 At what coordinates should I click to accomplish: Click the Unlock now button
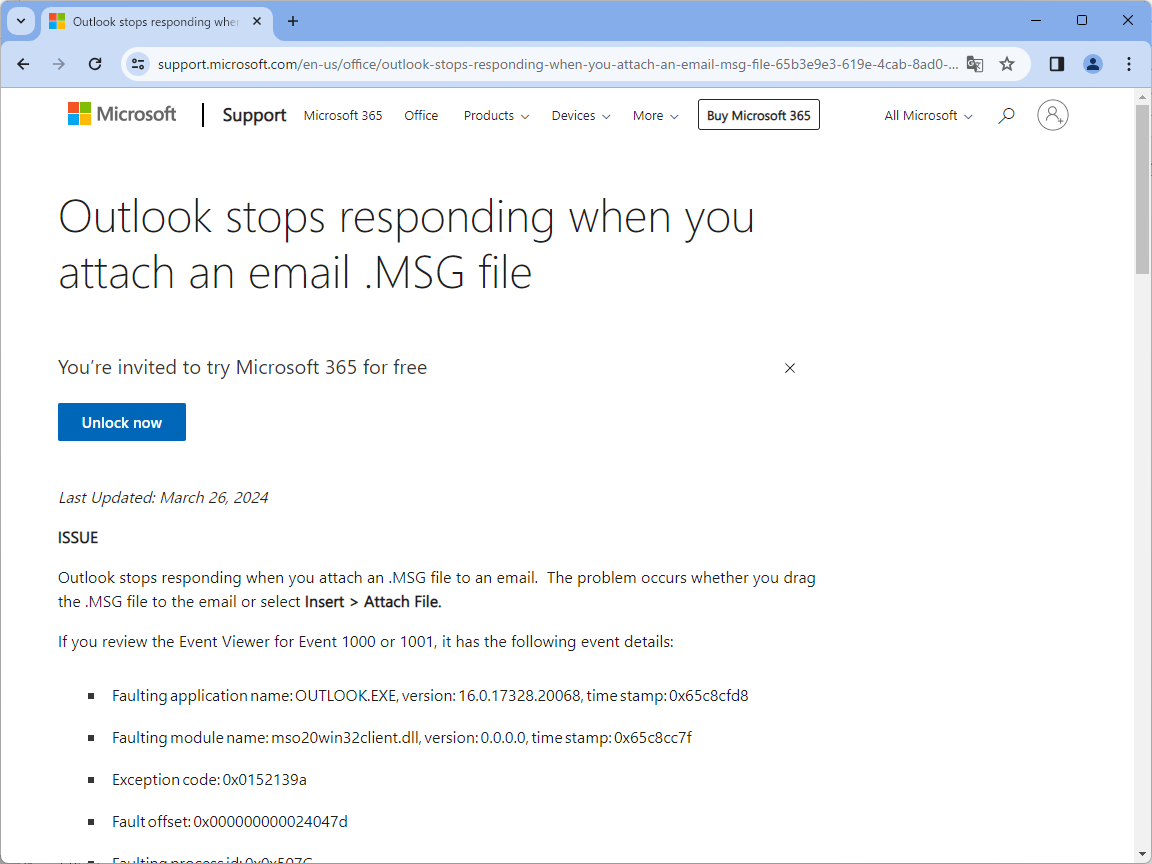click(x=122, y=422)
